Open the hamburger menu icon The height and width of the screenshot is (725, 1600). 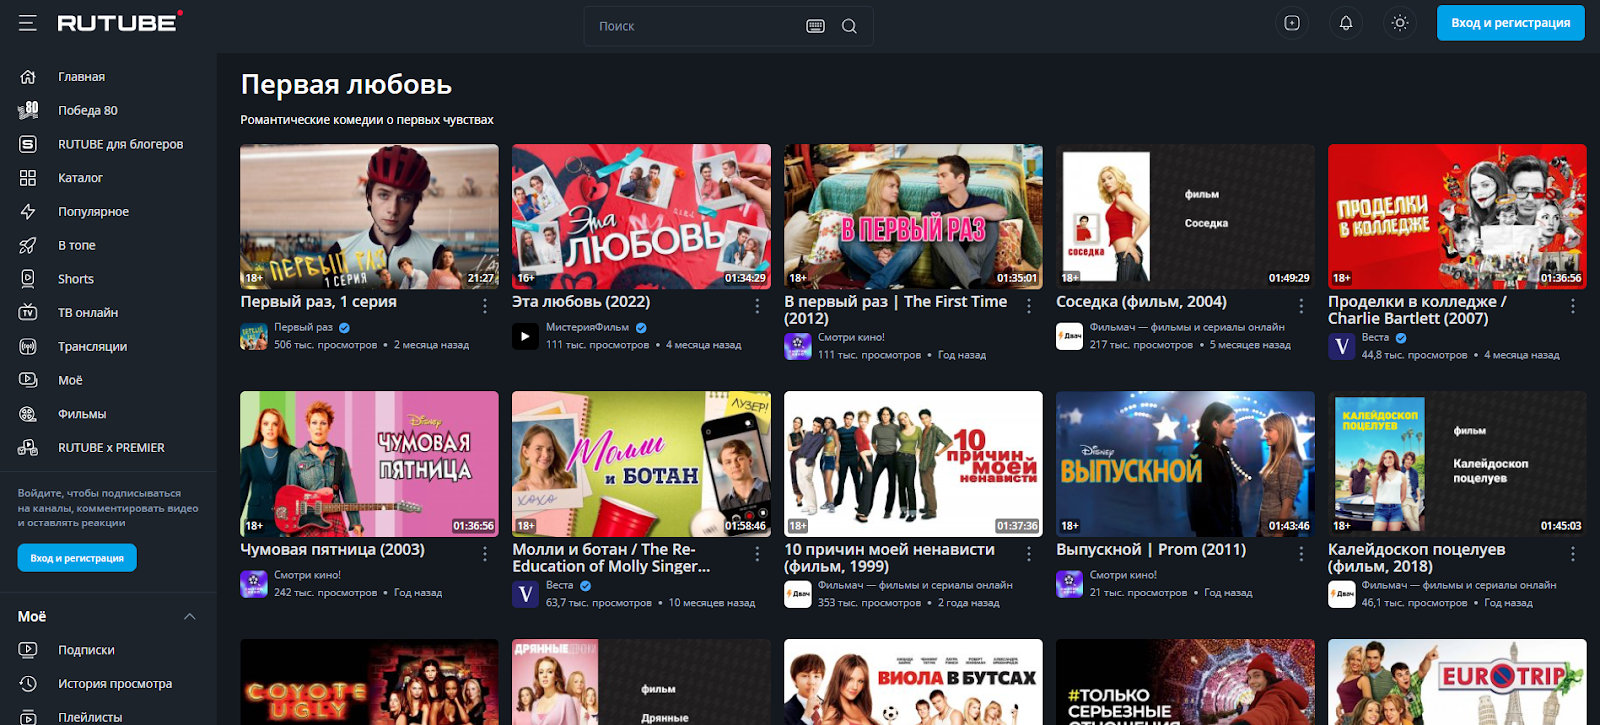click(x=27, y=23)
